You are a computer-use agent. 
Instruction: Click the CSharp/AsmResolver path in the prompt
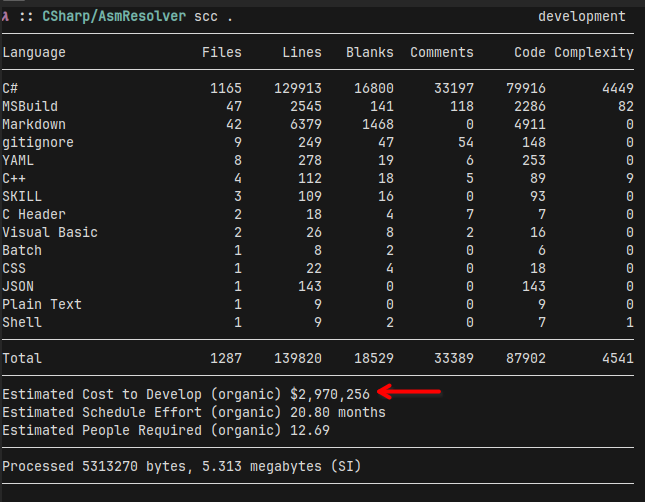[114, 16]
